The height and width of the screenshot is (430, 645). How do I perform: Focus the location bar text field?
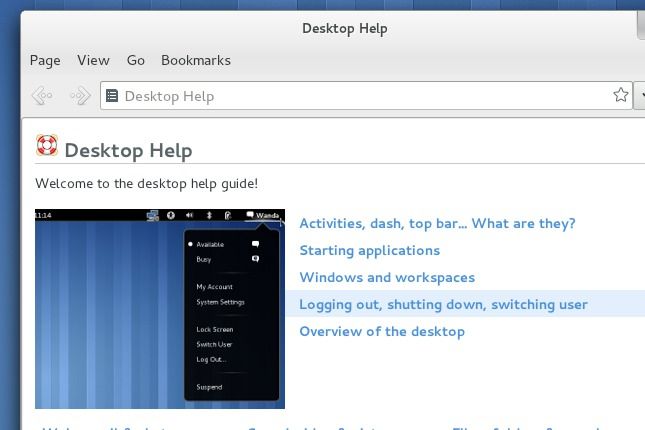(x=360, y=96)
